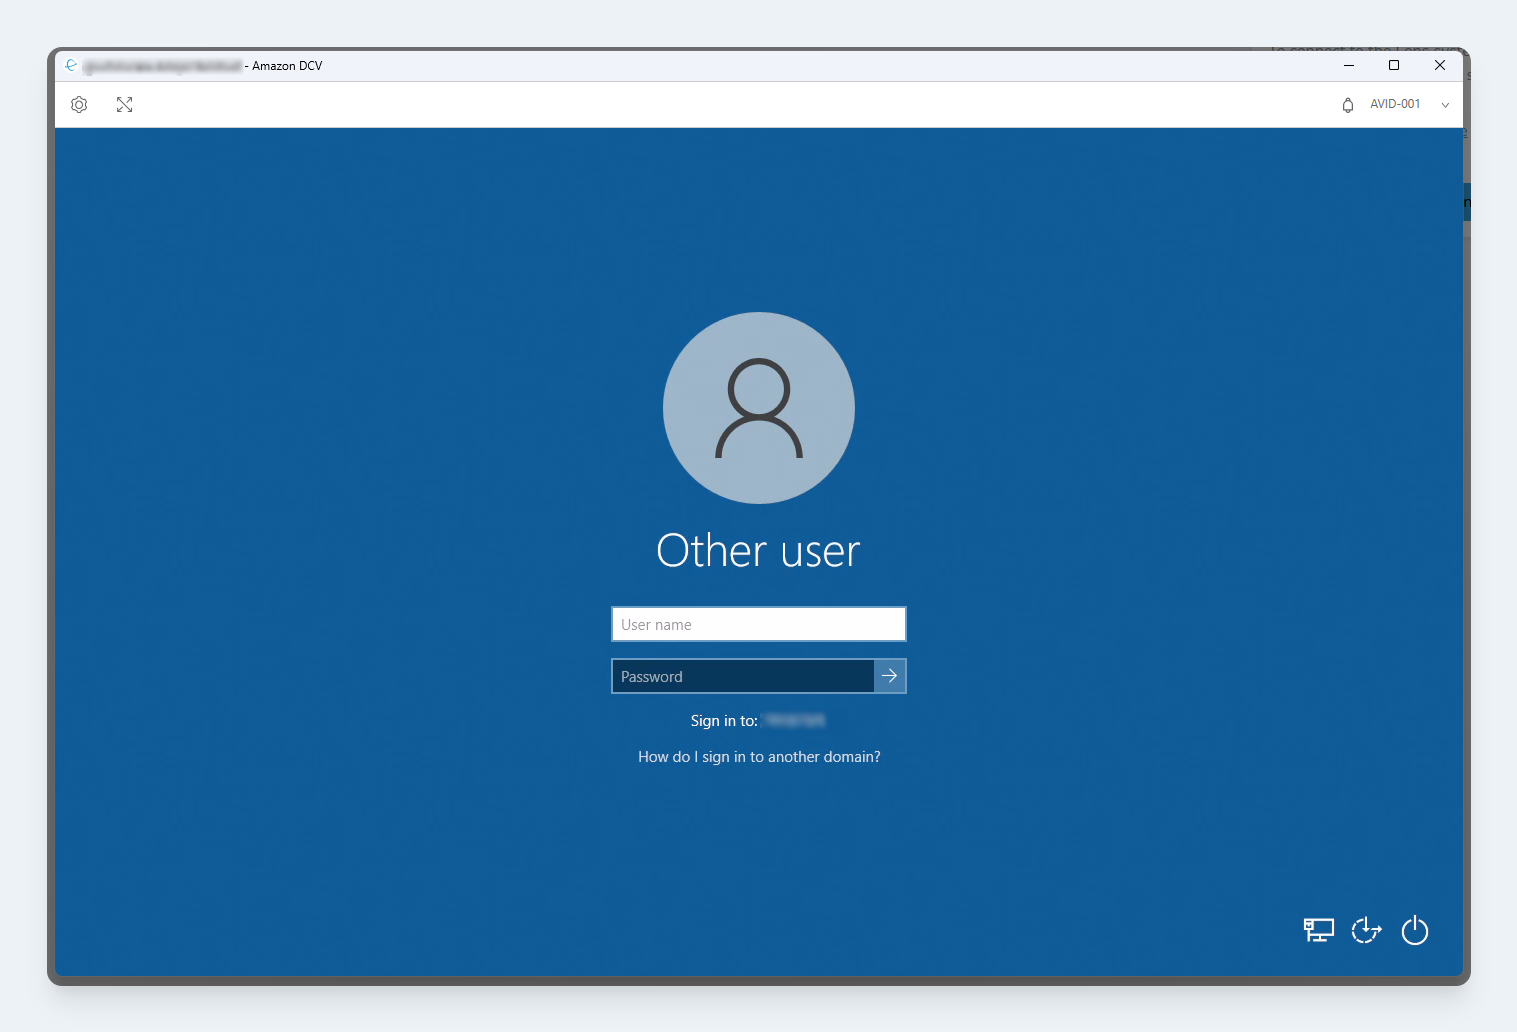Open the network connection icon on the login screen
The image size is (1517, 1032).
(x=1318, y=930)
